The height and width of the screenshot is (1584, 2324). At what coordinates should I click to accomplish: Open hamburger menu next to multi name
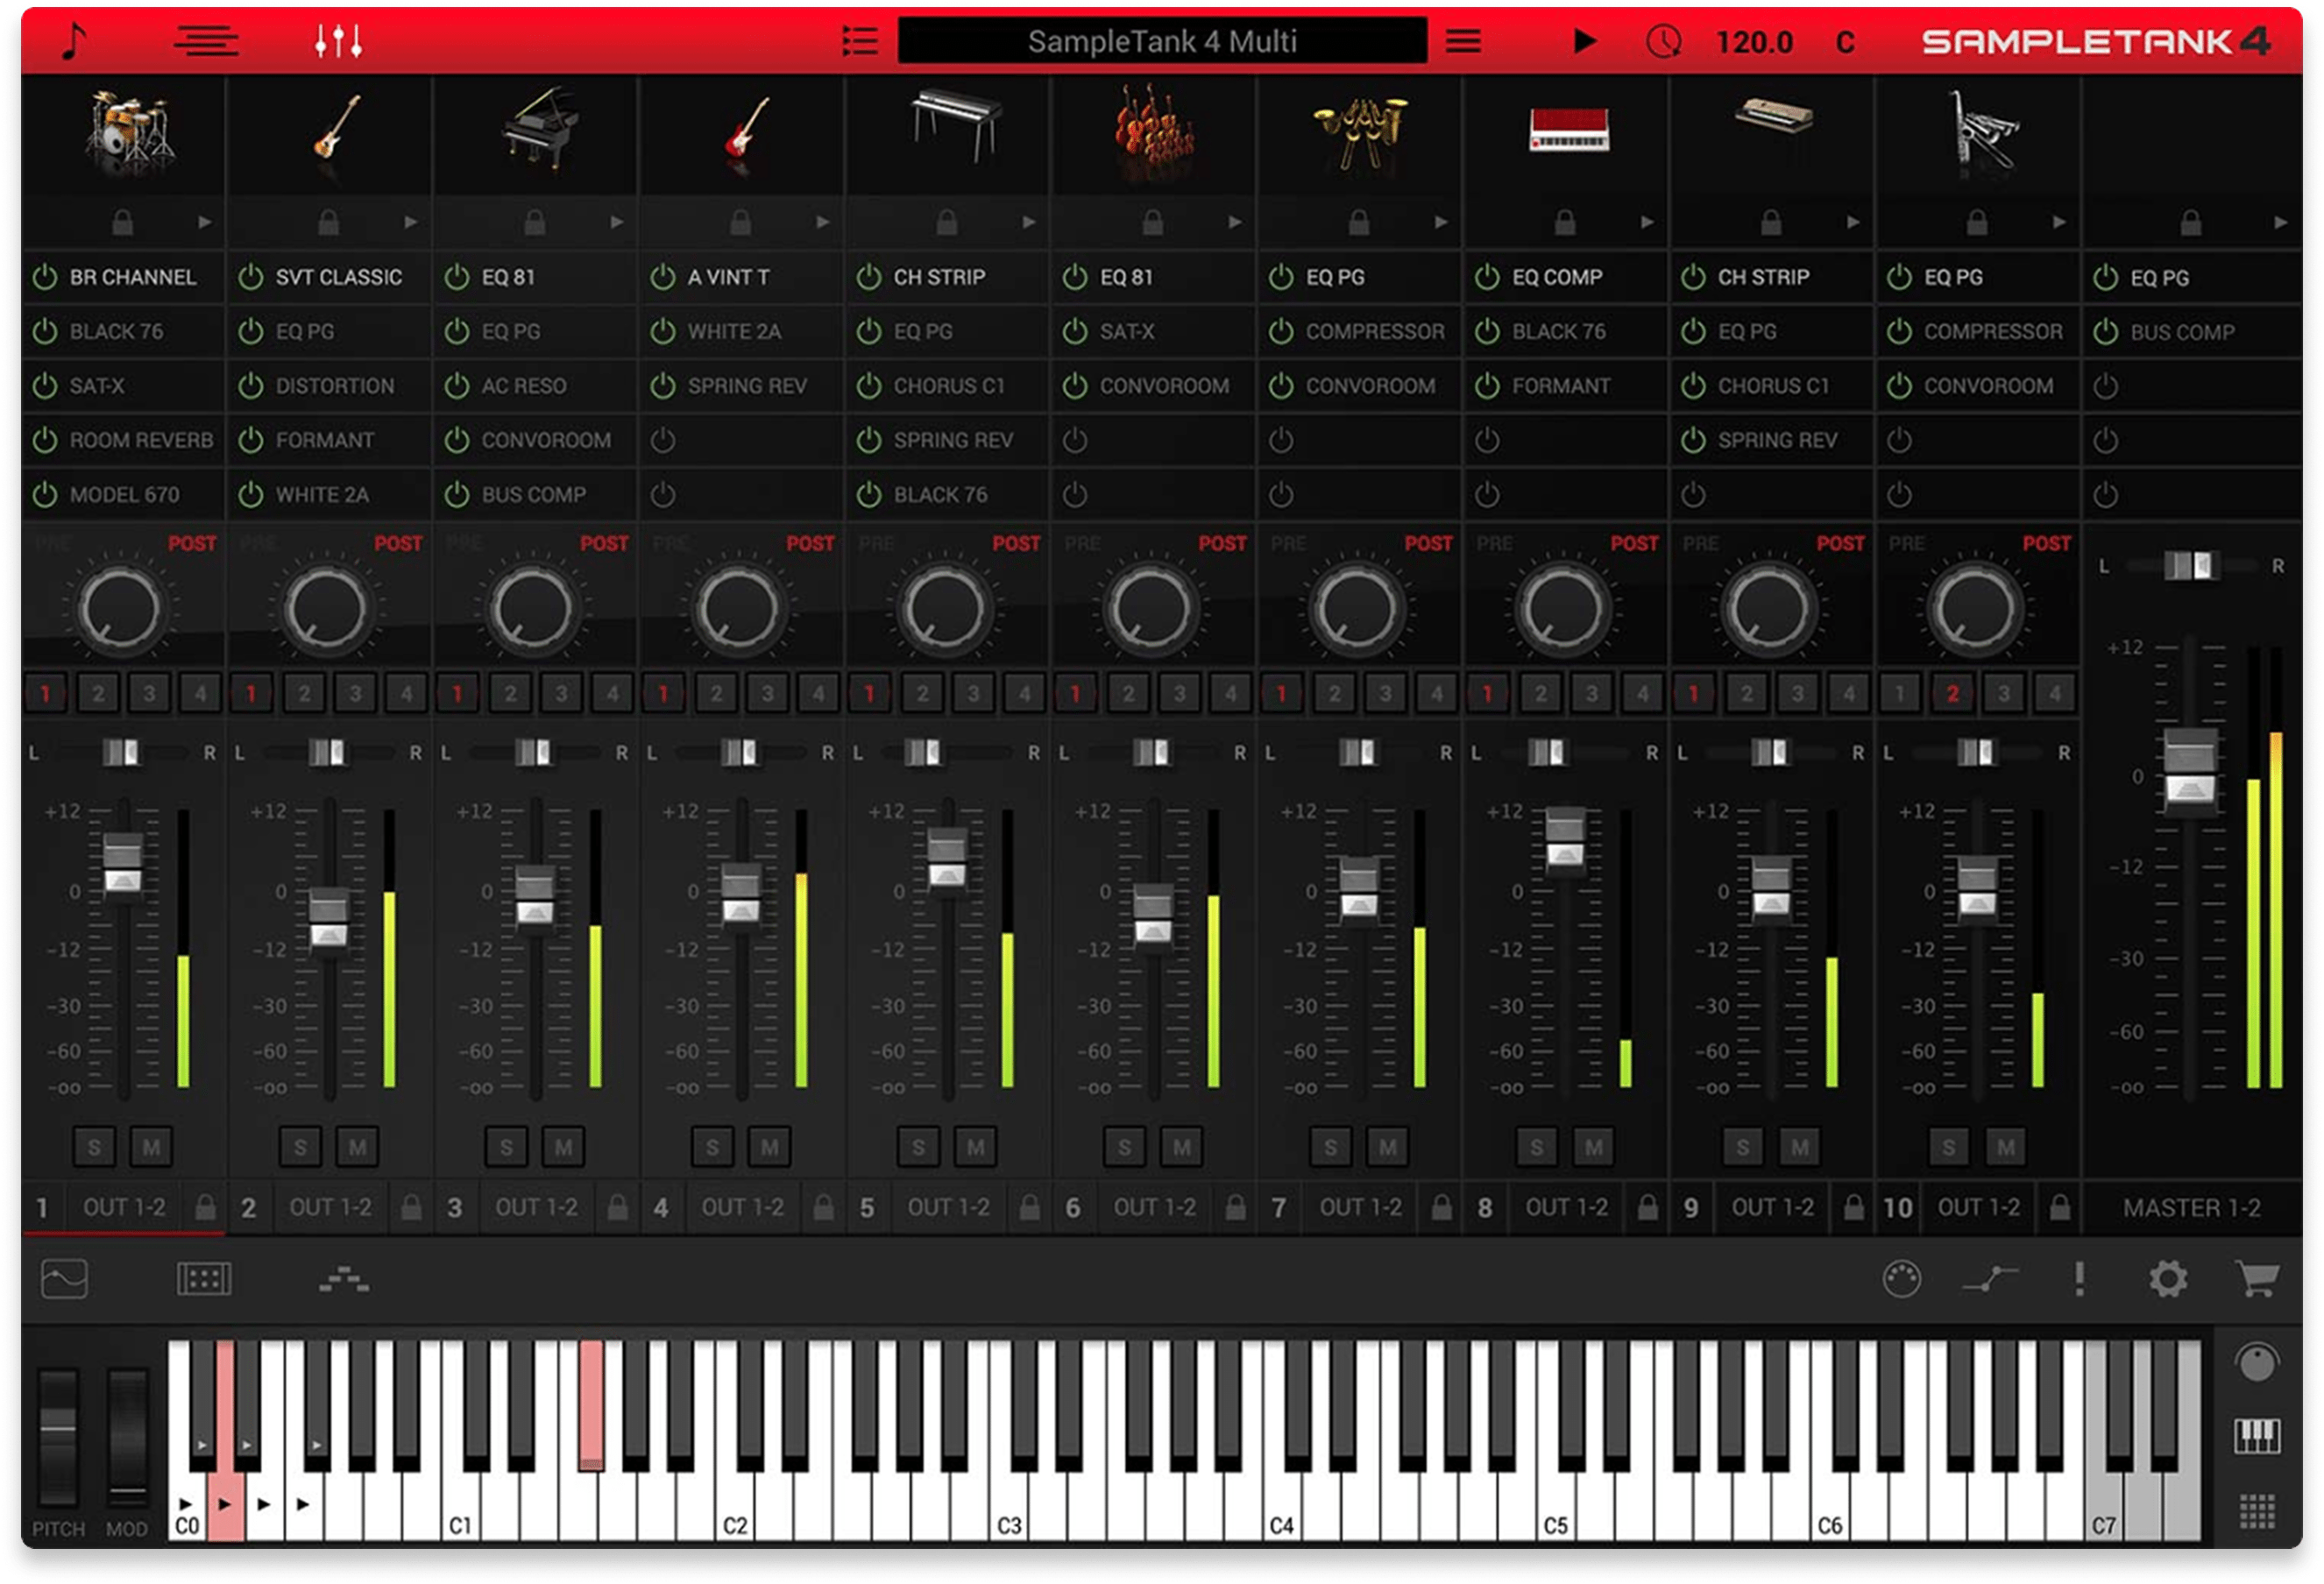1463,42
